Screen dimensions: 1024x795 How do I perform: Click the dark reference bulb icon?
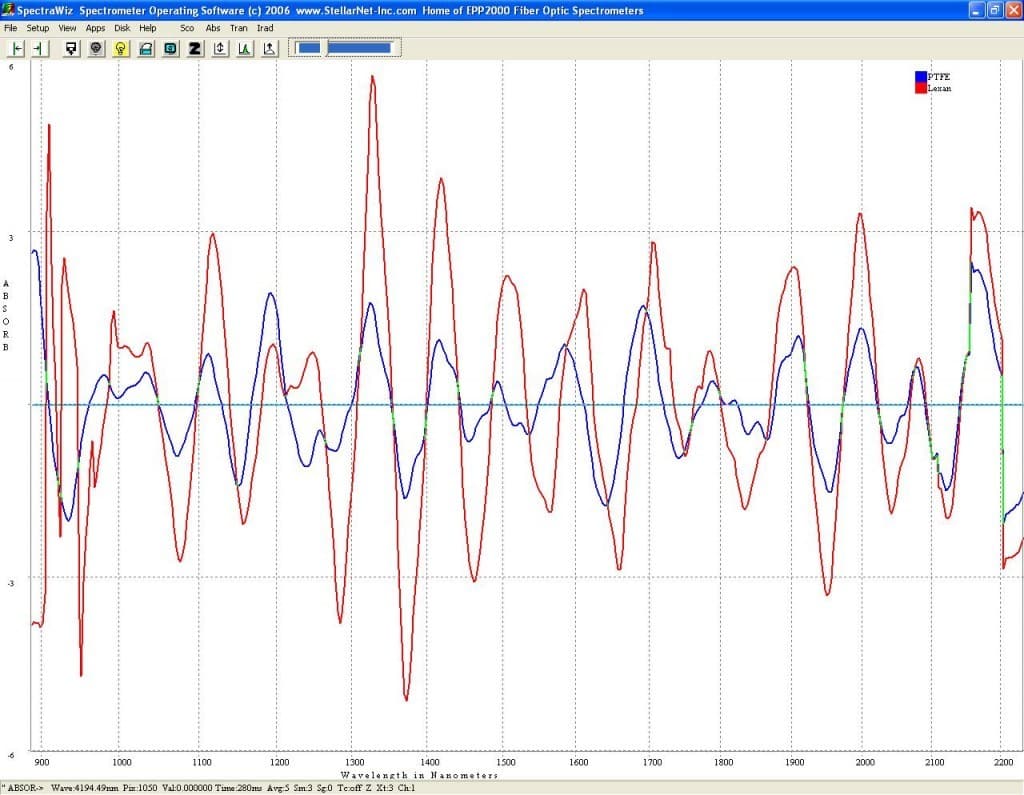(x=96, y=48)
